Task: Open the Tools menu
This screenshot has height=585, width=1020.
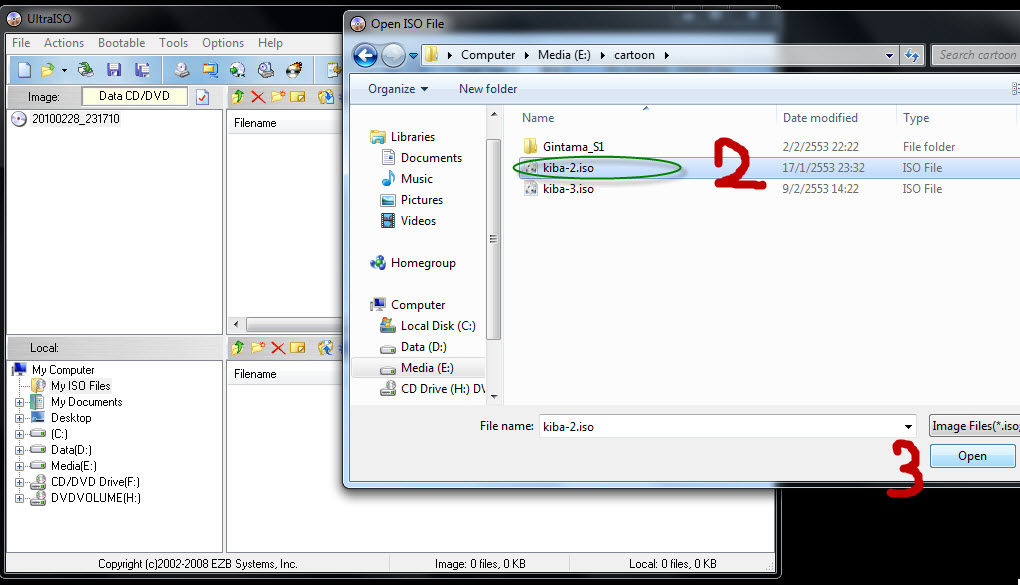Action: click(173, 43)
